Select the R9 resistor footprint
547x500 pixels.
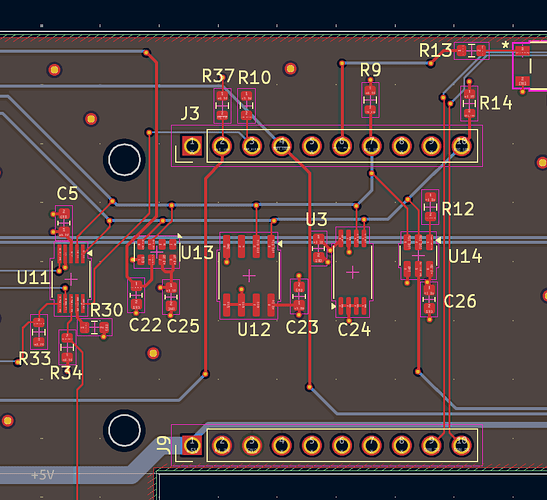tap(370, 100)
